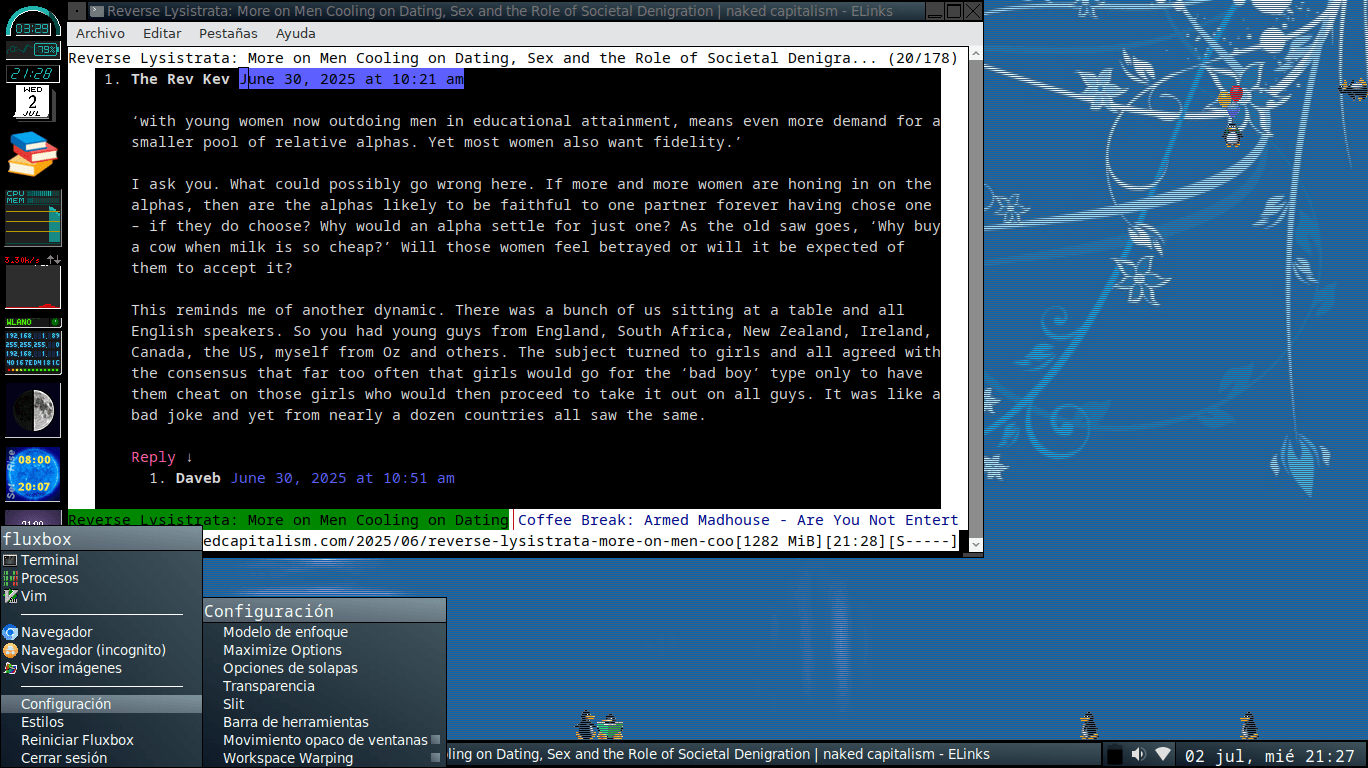Expand Slit submenu
Viewport: 1368px width, 768px height.
click(x=324, y=704)
